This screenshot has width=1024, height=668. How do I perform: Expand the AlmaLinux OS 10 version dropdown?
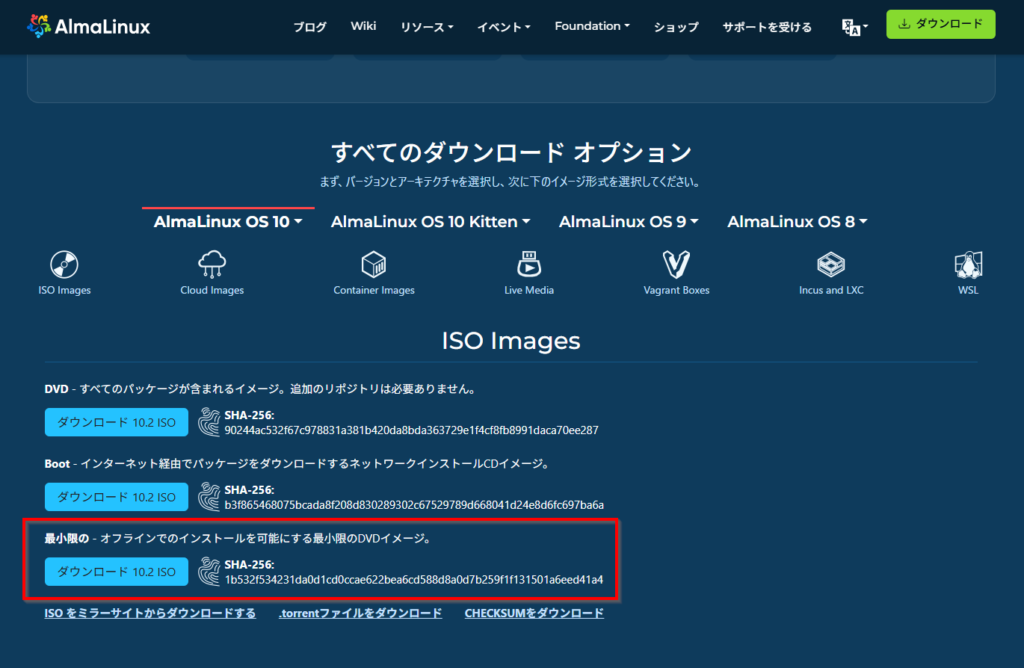pos(228,222)
